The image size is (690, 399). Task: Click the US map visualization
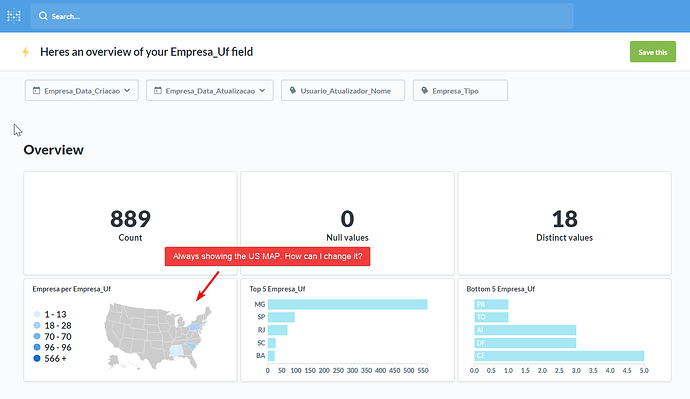point(158,336)
